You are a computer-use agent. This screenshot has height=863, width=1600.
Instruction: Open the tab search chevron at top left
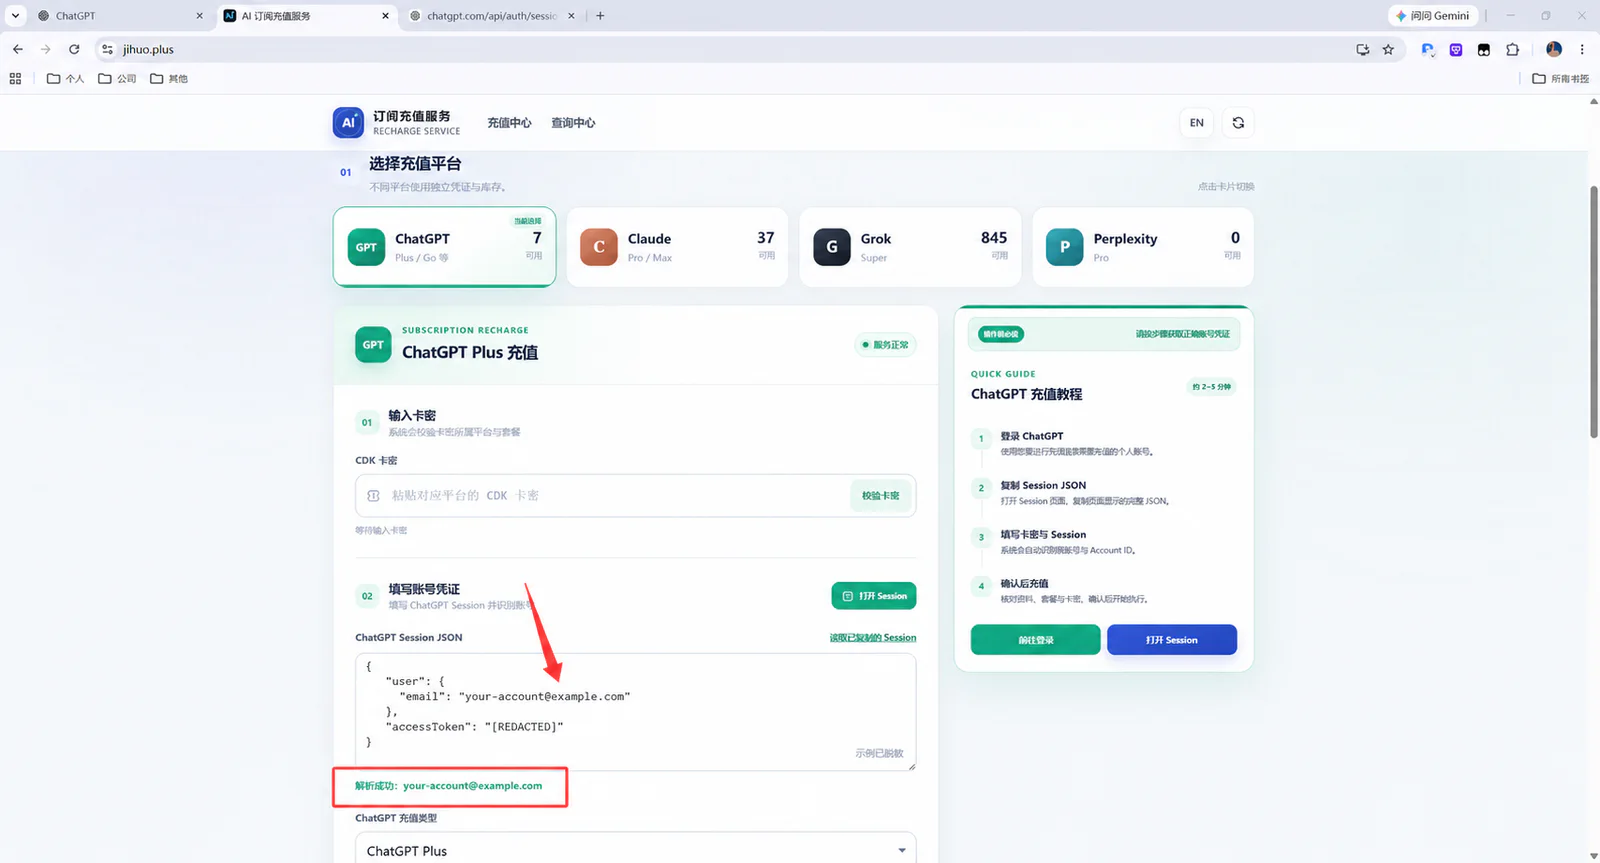click(15, 16)
